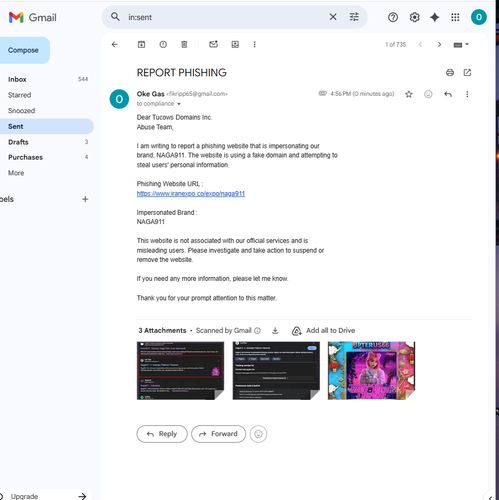Report this email as spam
Viewport: 499px width, 500px height.
(163, 44)
